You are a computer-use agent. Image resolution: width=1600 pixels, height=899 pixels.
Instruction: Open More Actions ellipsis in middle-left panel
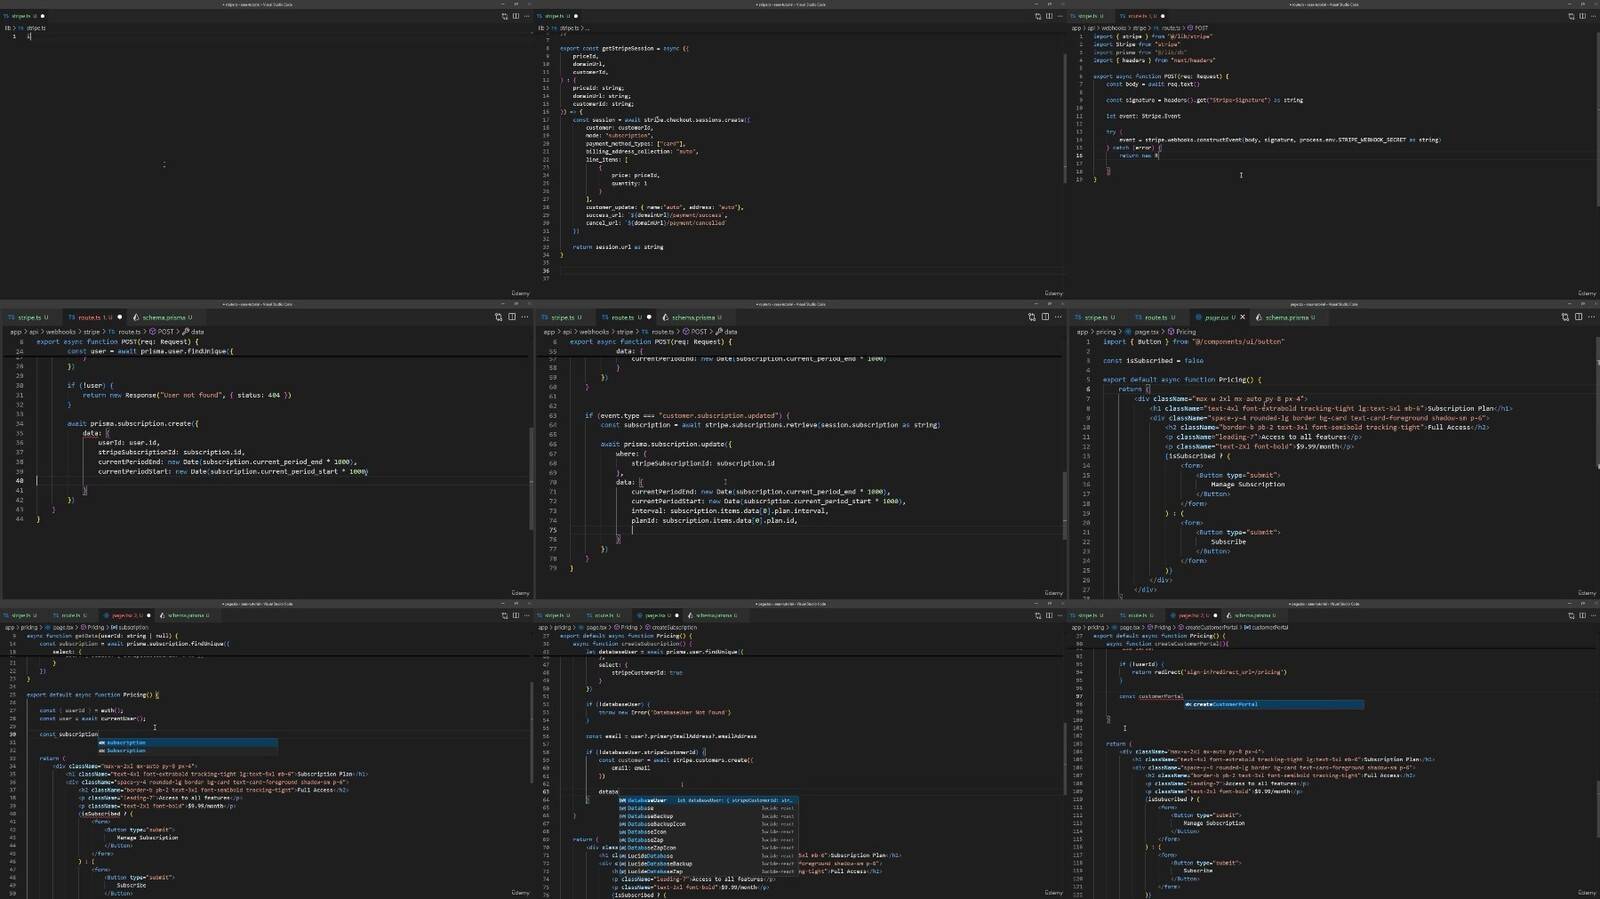coord(525,317)
